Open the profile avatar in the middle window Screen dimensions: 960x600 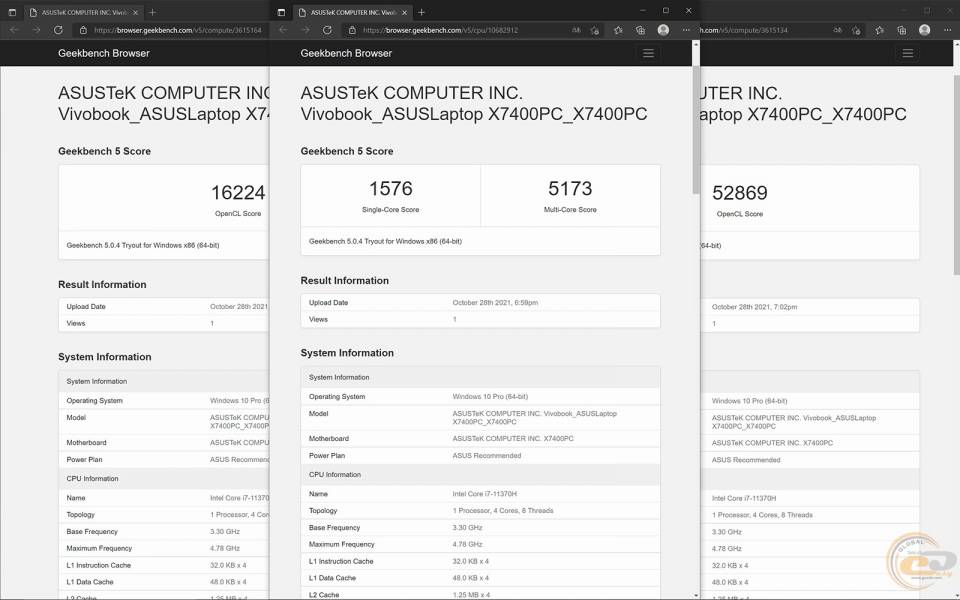(663, 30)
